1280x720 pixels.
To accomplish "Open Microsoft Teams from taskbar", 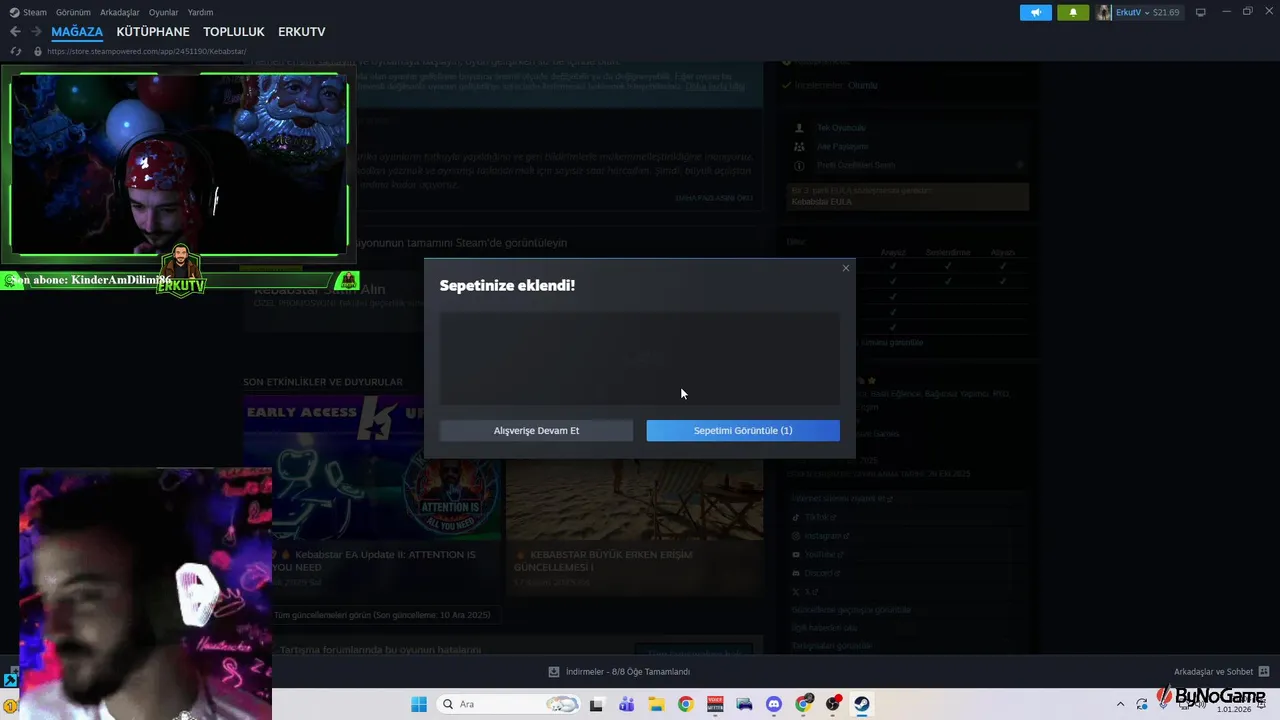I will click(x=627, y=704).
